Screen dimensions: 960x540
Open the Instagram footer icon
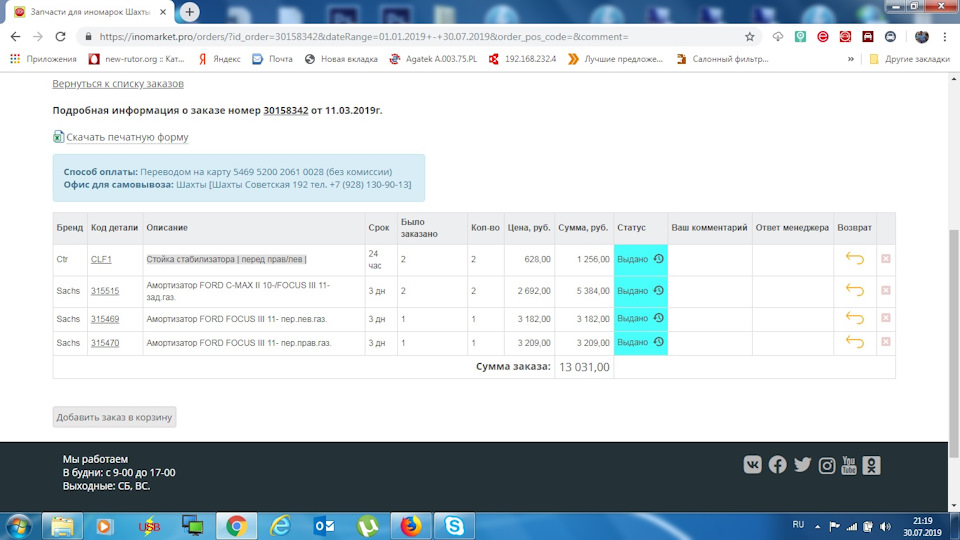pyautogui.click(x=827, y=465)
